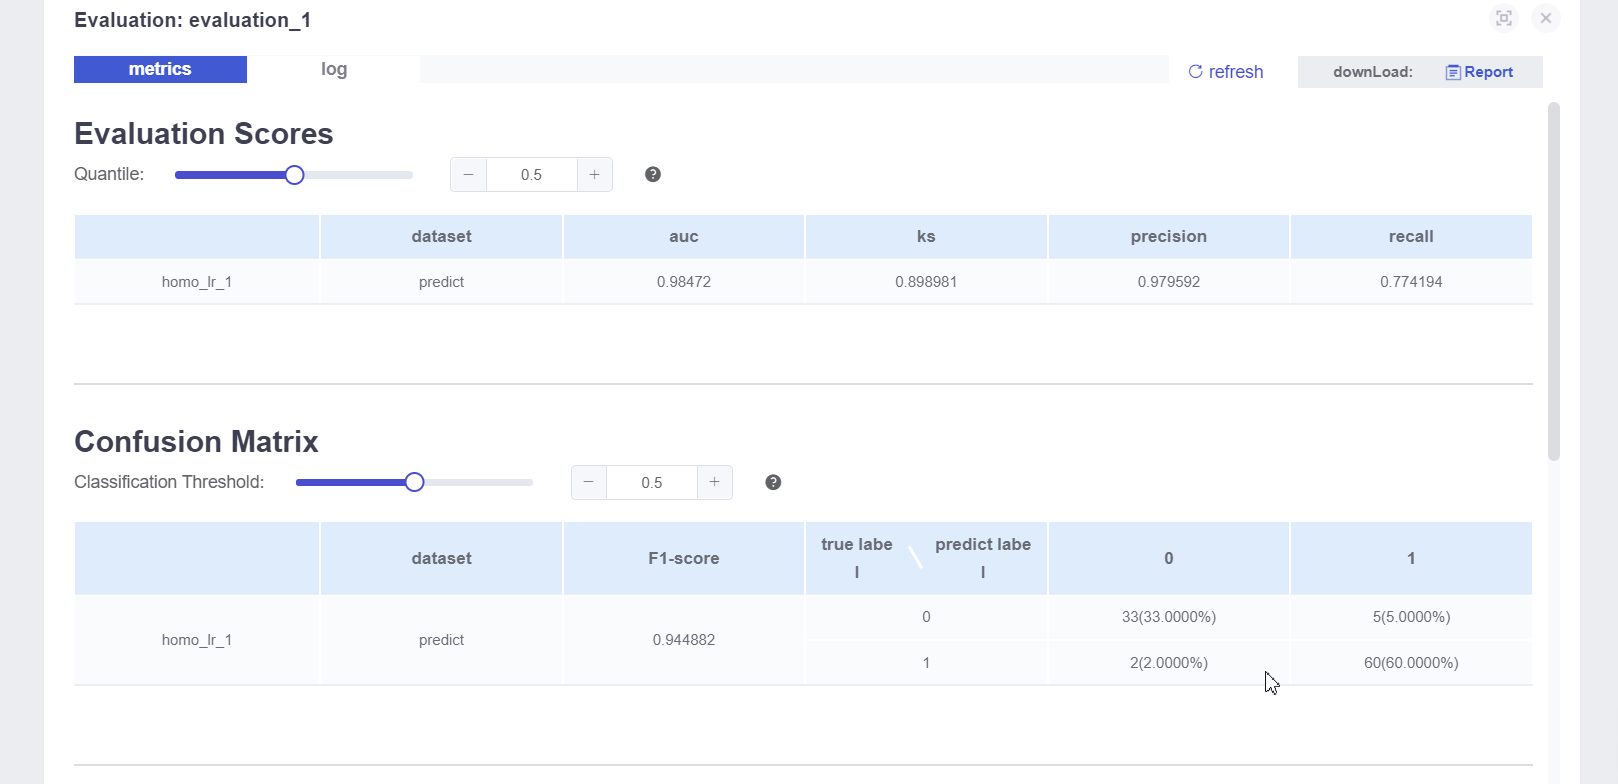This screenshot has width=1618, height=784.
Task: Click the Confusion Matrix heading
Action: click(196, 442)
